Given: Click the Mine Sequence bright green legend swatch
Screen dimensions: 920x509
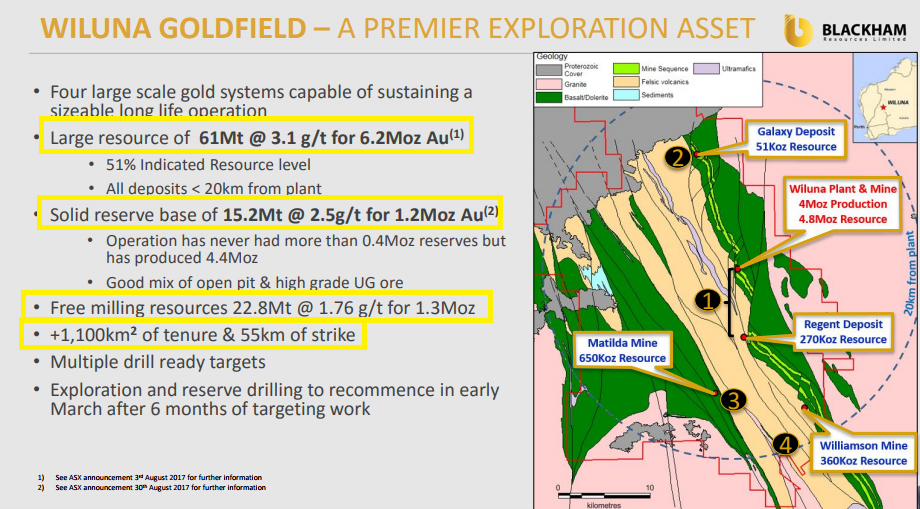Looking at the screenshot, I should [x=625, y=69].
